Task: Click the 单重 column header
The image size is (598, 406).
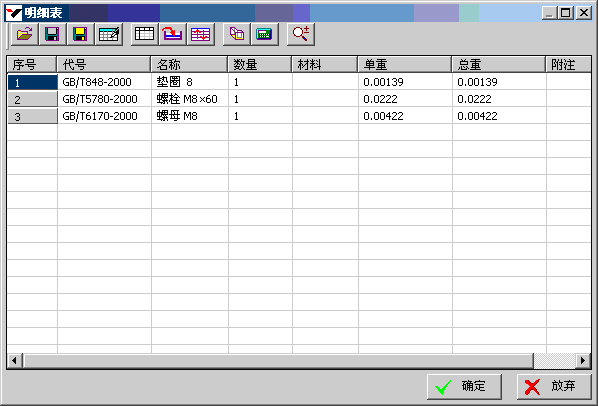Action: 405,64
